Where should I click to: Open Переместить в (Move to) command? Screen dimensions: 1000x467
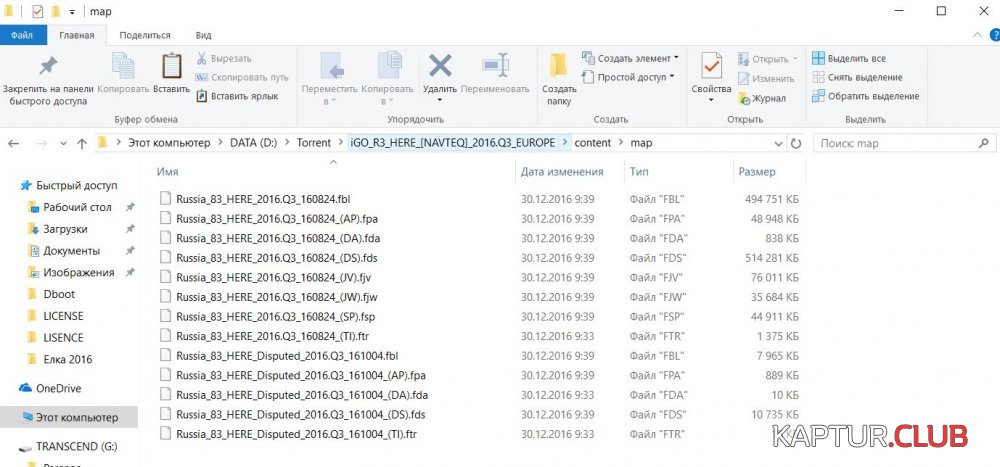[330, 80]
